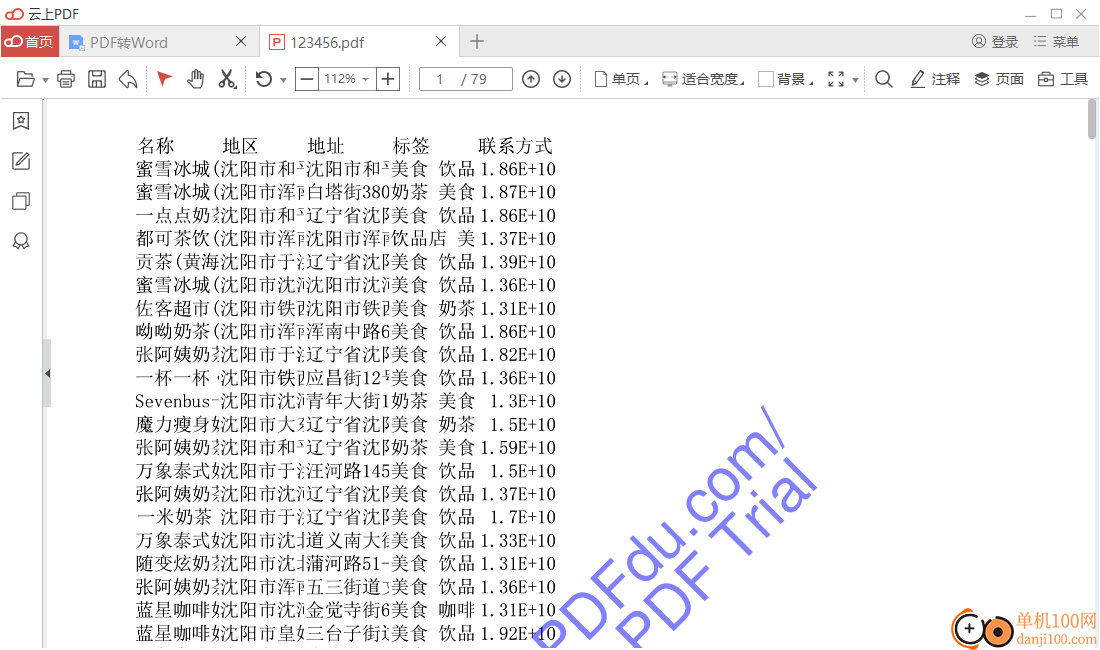This screenshot has height=650, width=1100.
Task: Collapse the sidebar with the side arrow
Action: pyautogui.click(x=47, y=374)
